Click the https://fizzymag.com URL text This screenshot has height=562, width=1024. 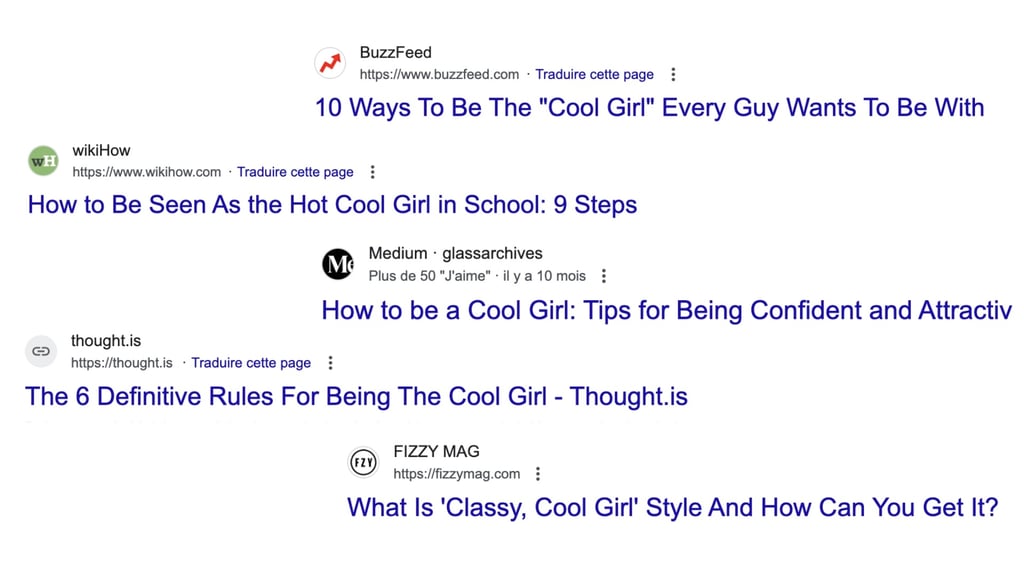click(456, 474)
